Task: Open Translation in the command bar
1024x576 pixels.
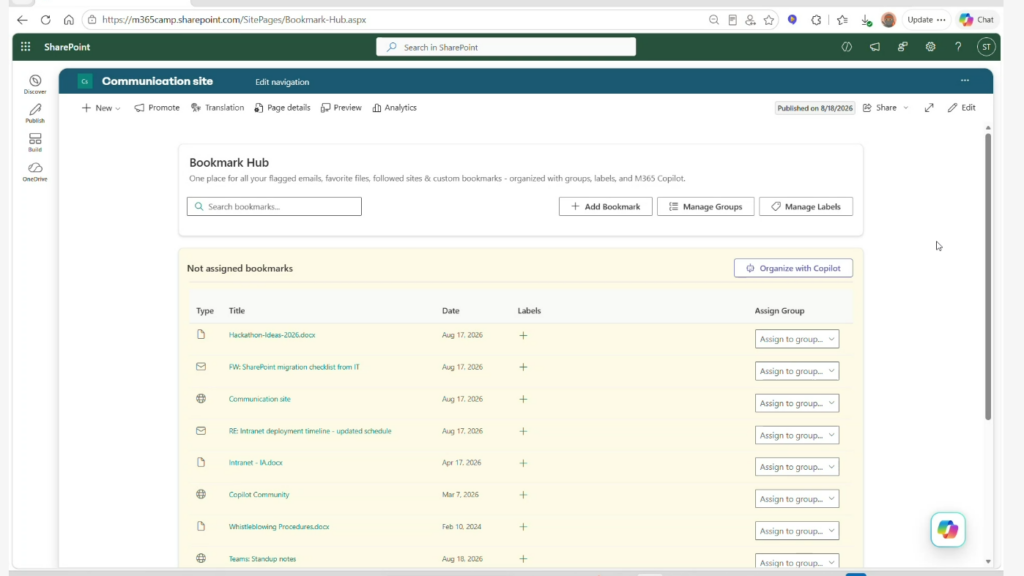Action: click(217, 108)
